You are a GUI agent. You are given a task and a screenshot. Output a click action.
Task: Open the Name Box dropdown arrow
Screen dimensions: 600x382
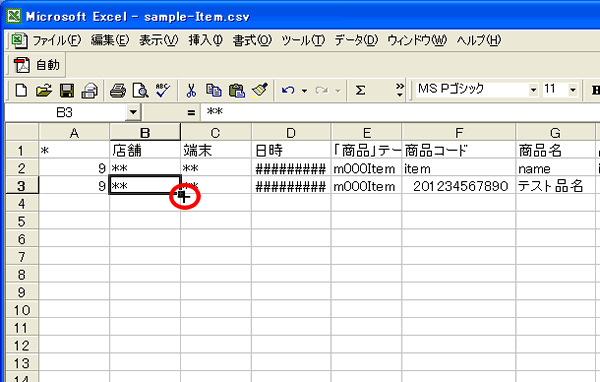tap(133, 113)
